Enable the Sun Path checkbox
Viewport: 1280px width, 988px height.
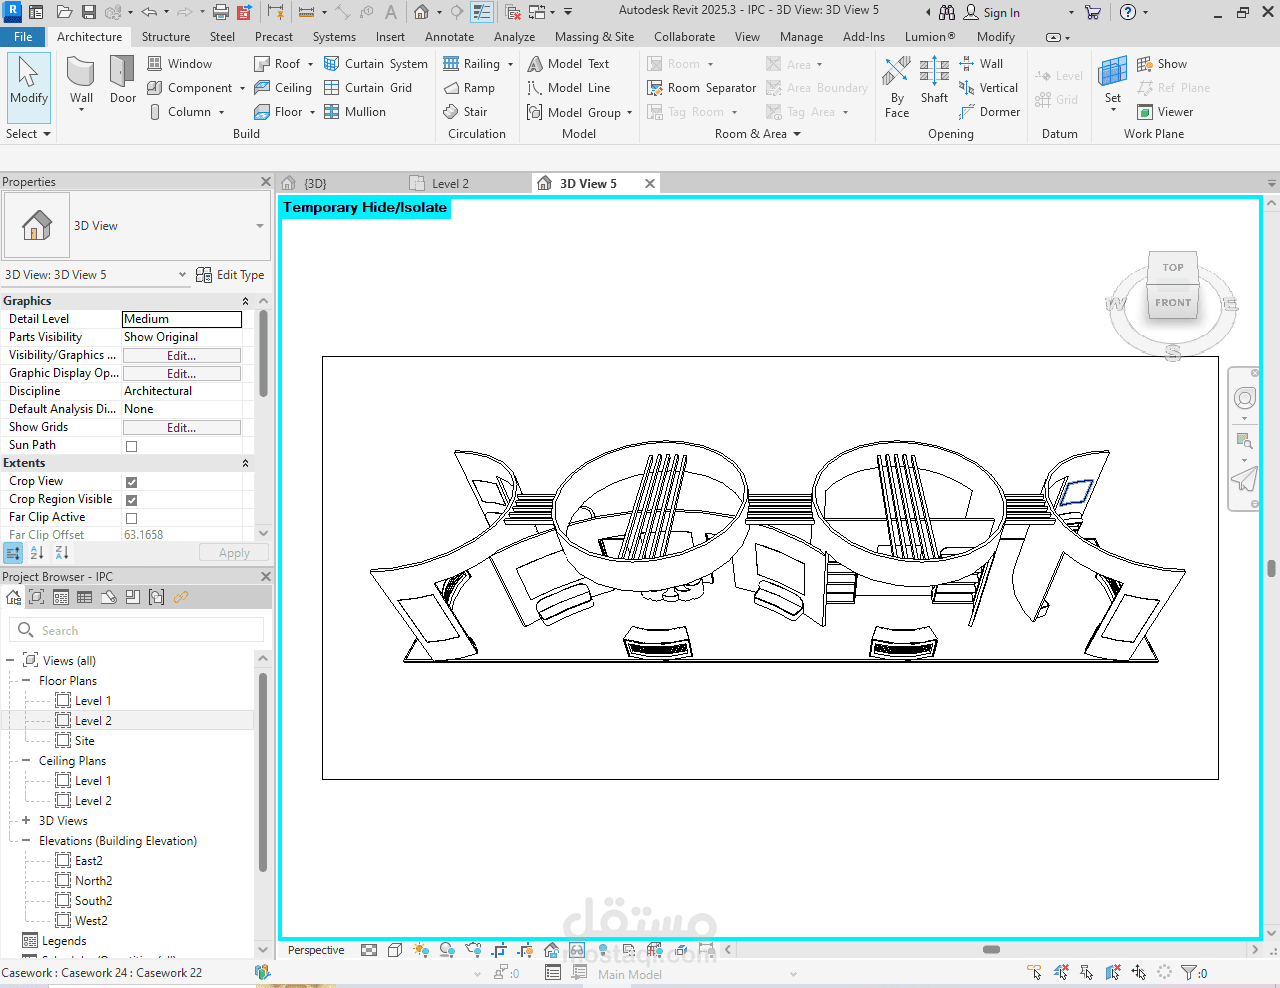(x=131, y=446)
